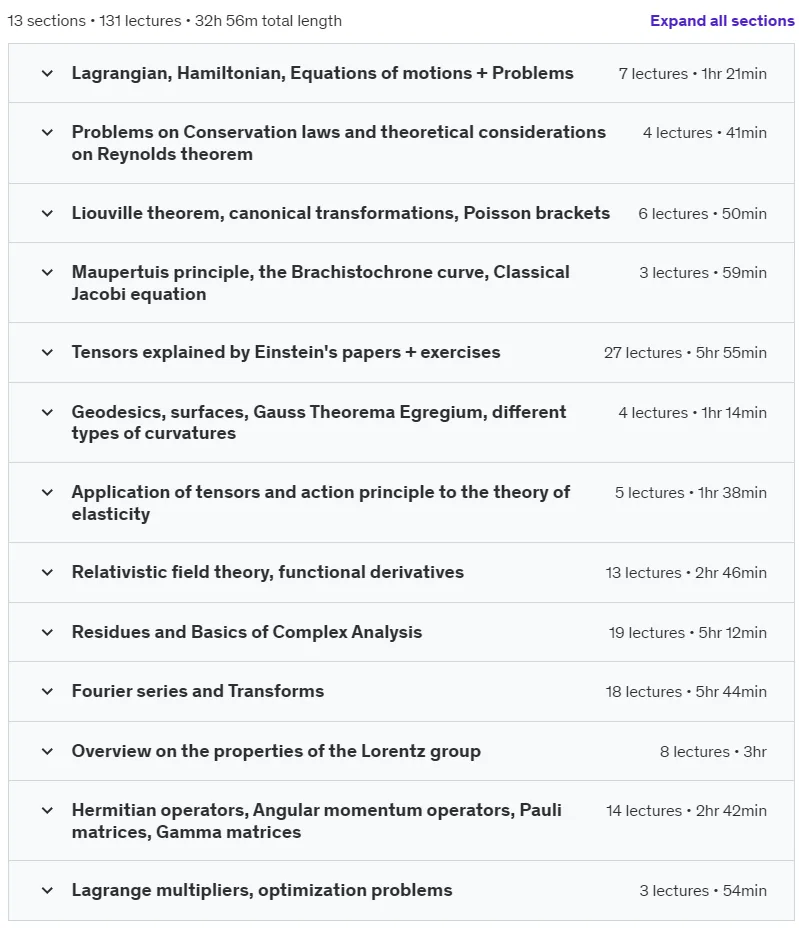Image resolution: width=799 pixels, height=931 pixels.
Task: Expand the Lagrangian, Hamiltonian section chevron
Action: tap(47, 74)
